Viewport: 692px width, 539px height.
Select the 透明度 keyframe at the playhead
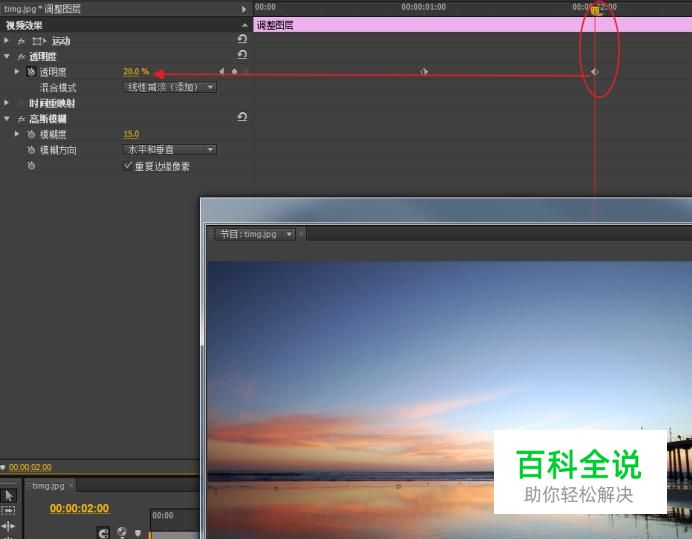[x=594, y=72]
